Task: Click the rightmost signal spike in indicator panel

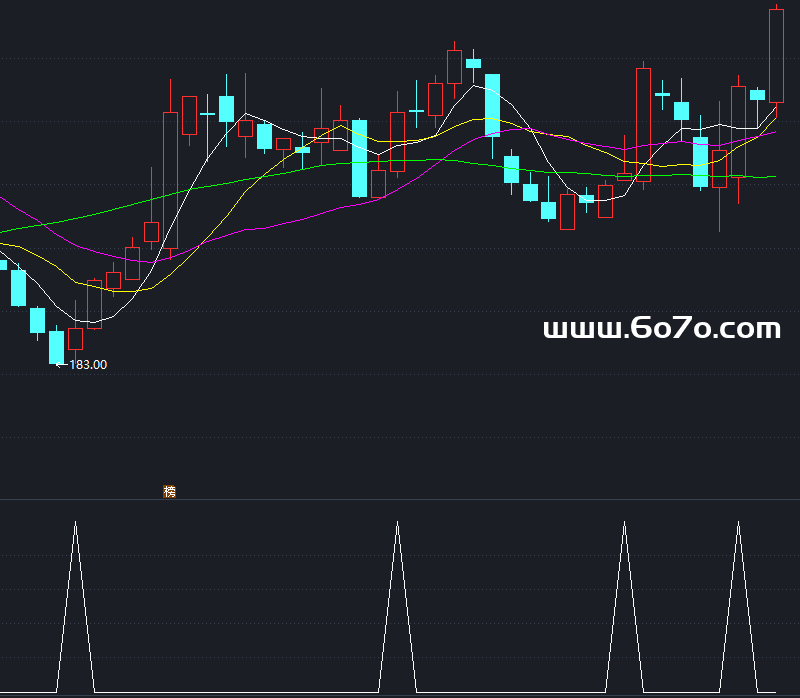Action: tap(738, 606)
